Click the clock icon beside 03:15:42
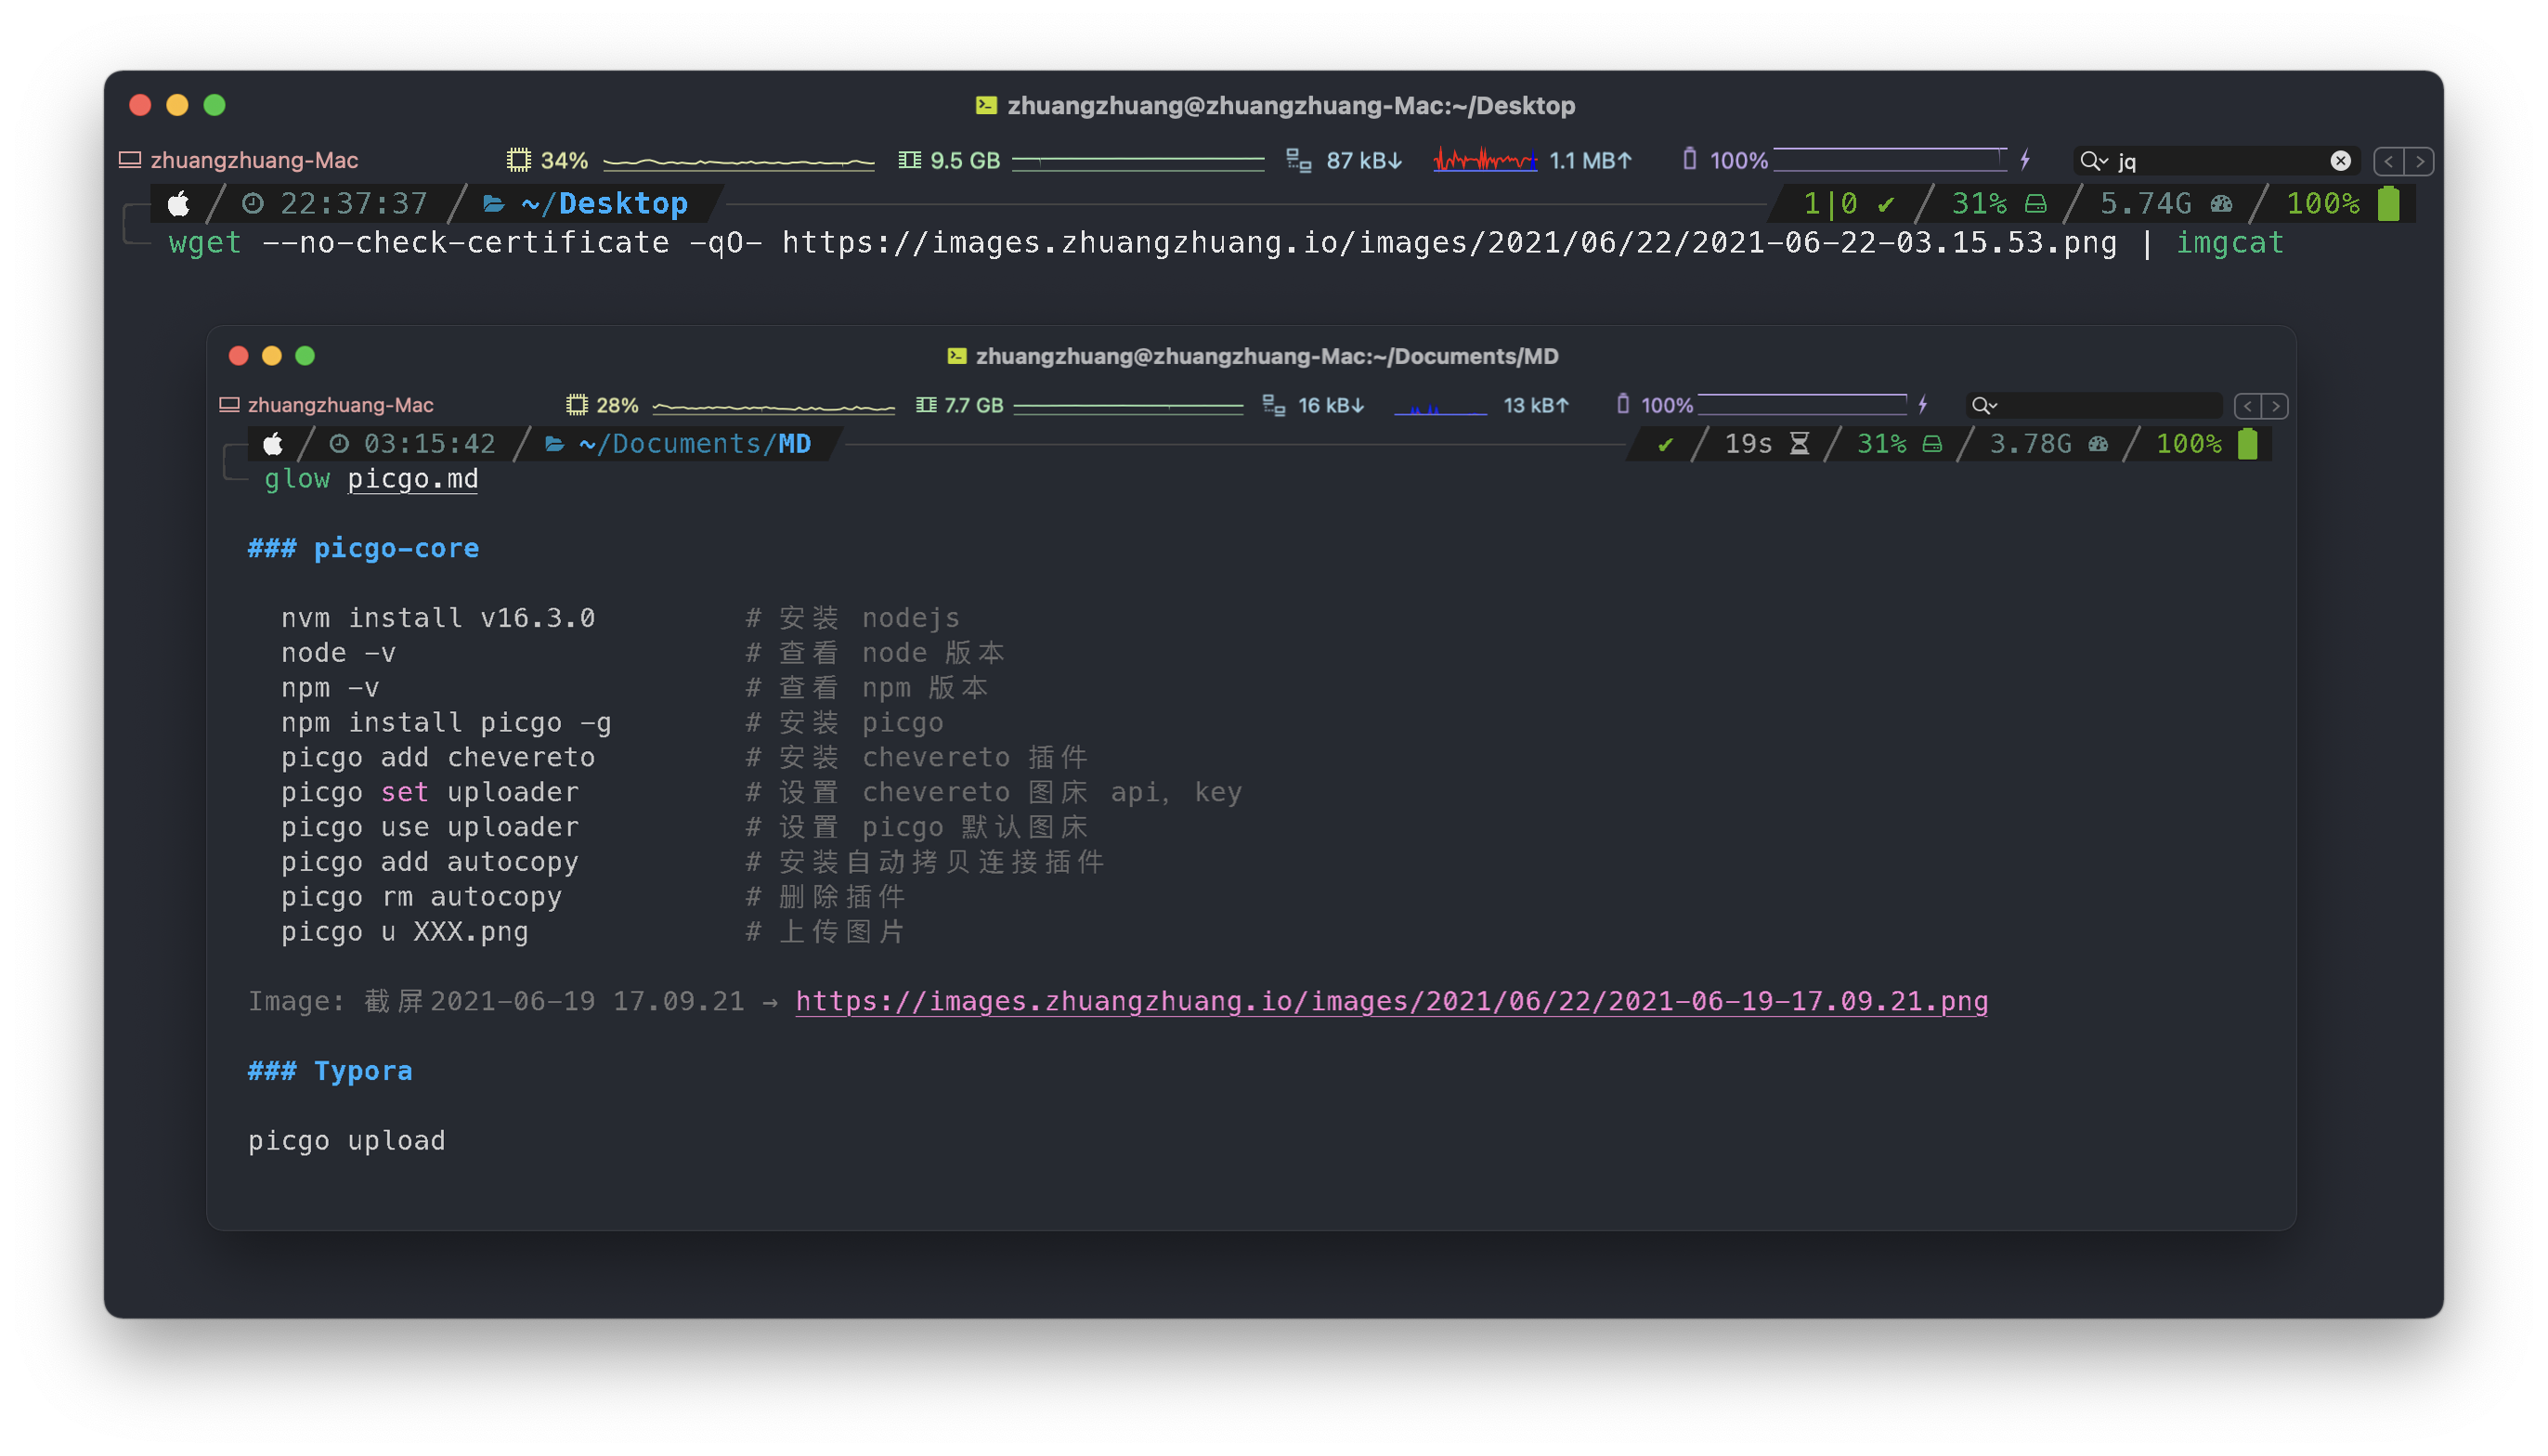Viewport: 2548px width, 1456px height. point(340,444)
